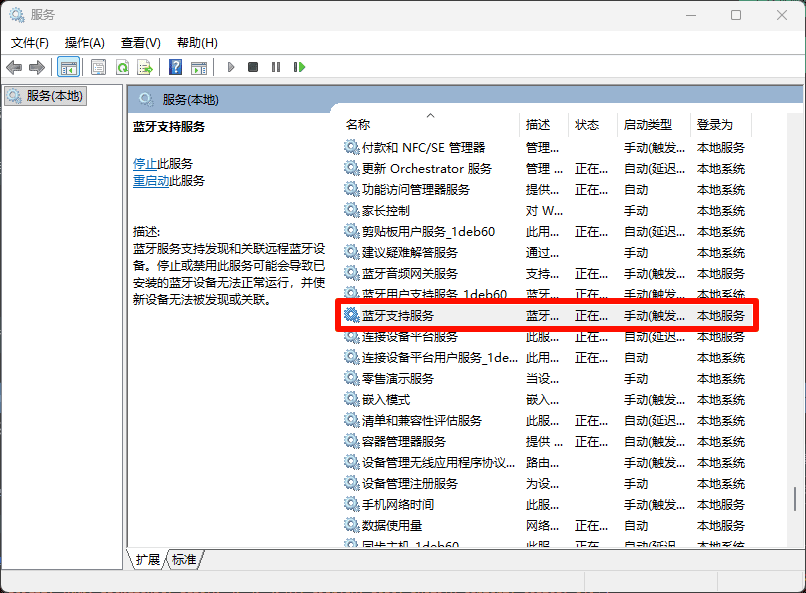806x593 pixels.
Task: Click the 停止 link to stop this service
Action: [x=145, y=164]
